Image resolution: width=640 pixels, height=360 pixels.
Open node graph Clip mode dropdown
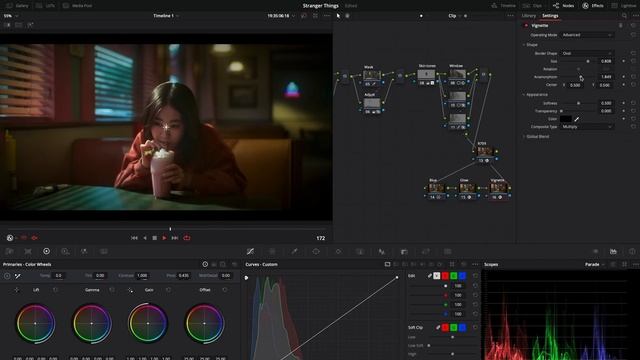454,16
